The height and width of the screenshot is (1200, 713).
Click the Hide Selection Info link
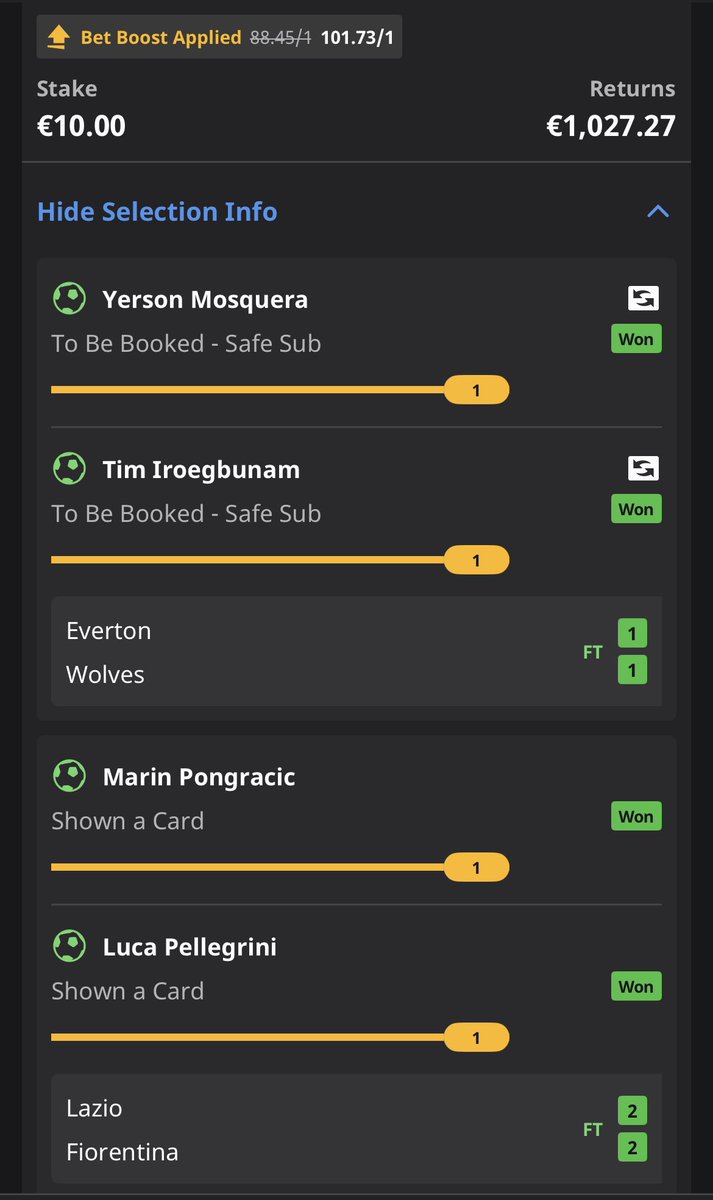[157, 212]
